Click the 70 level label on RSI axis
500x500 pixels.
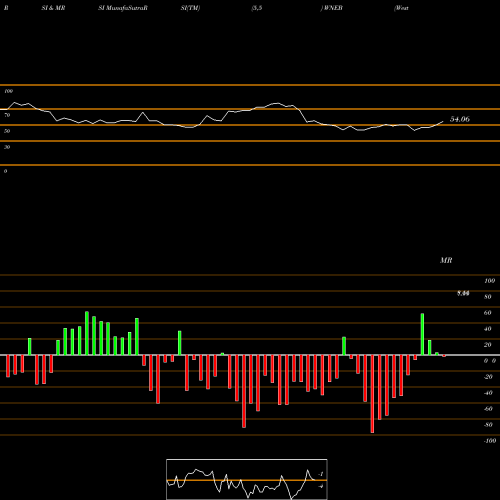click(7, 115)
